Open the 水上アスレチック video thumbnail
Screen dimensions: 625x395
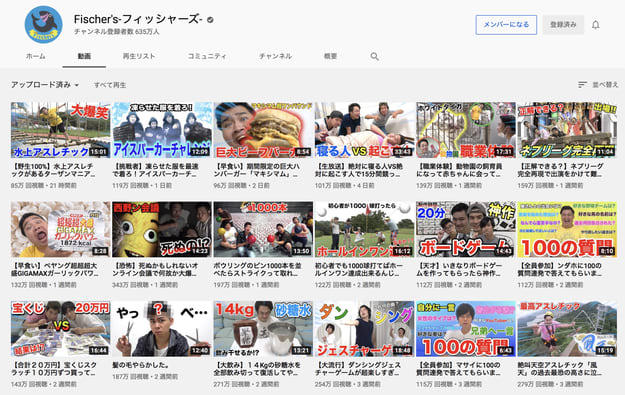click(x=61, y=130)
